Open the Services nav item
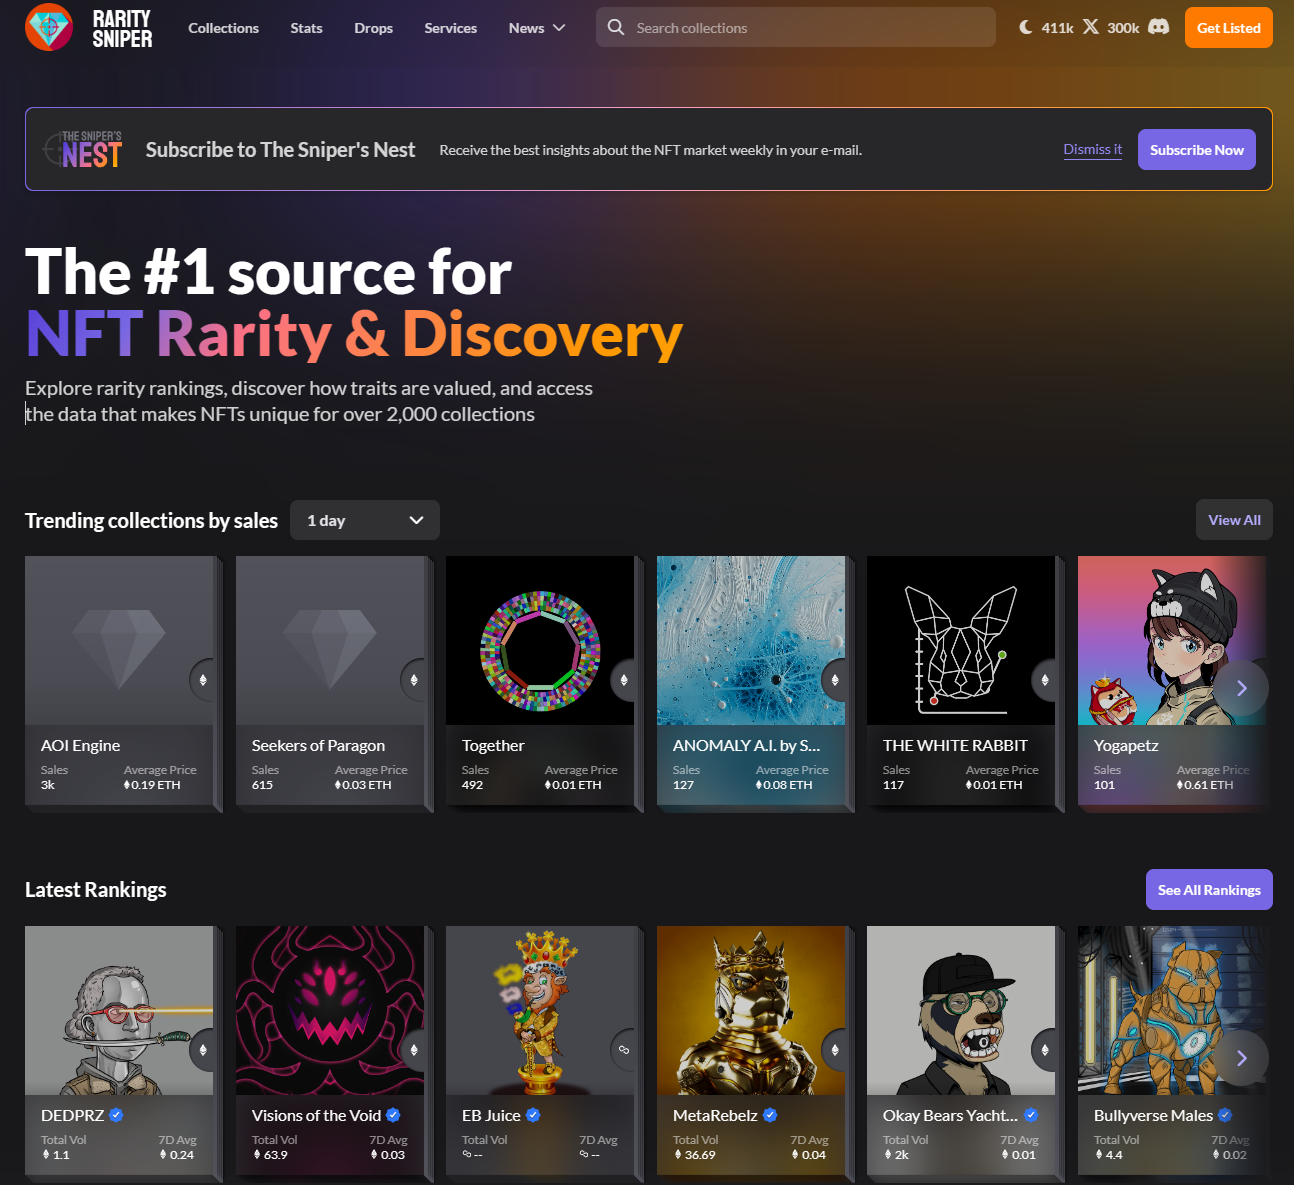The width and height of the screenshot is (1294, 1185). (450, 28)
